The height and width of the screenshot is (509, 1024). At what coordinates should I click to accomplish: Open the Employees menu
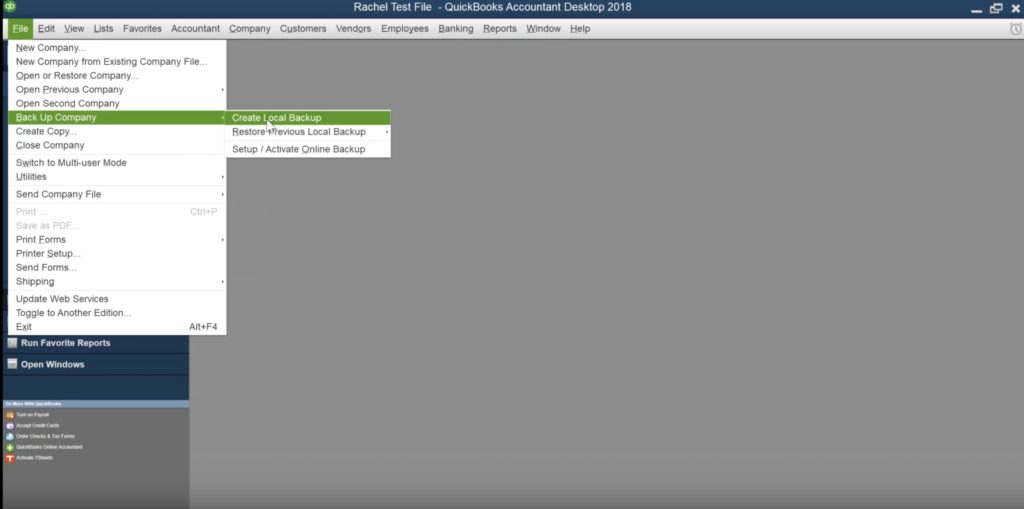pyautogui.click(x=405, y=29)
